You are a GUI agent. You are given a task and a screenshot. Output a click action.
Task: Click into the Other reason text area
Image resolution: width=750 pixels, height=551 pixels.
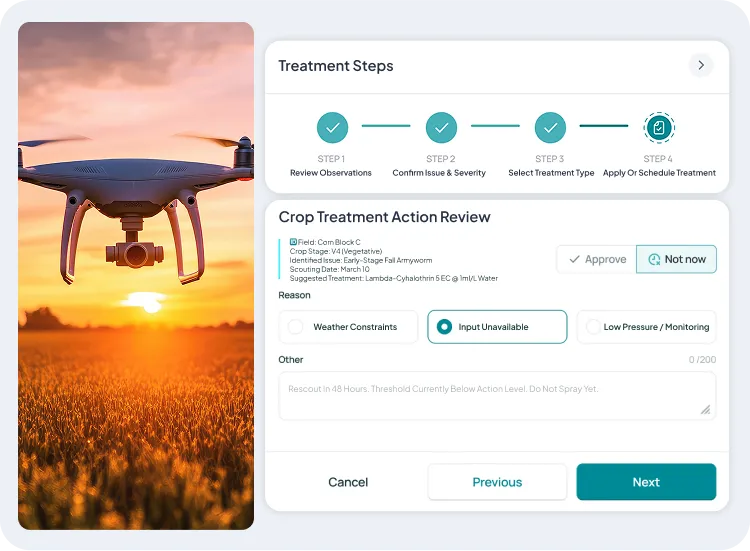[x=497, y=396]
